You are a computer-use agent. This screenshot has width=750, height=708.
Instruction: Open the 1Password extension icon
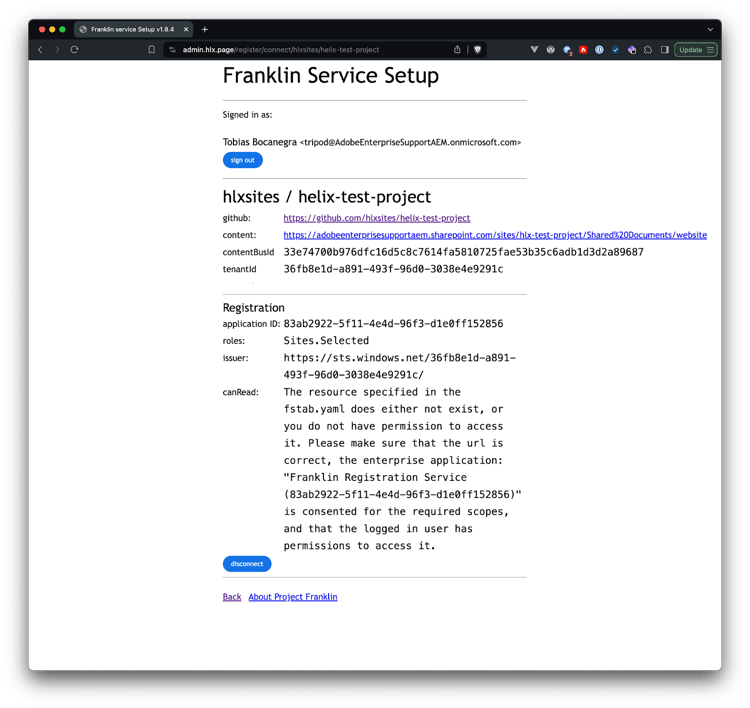[599, 50]
